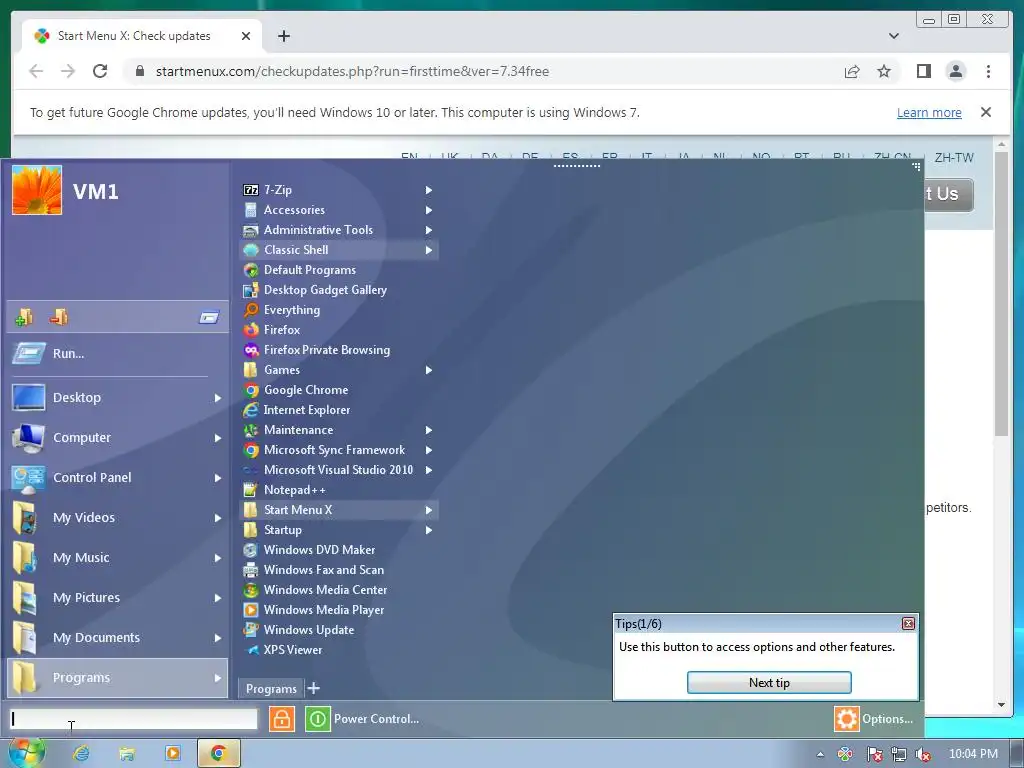Expand the Start Menu X submenu arrow

[x=429, y=510]
